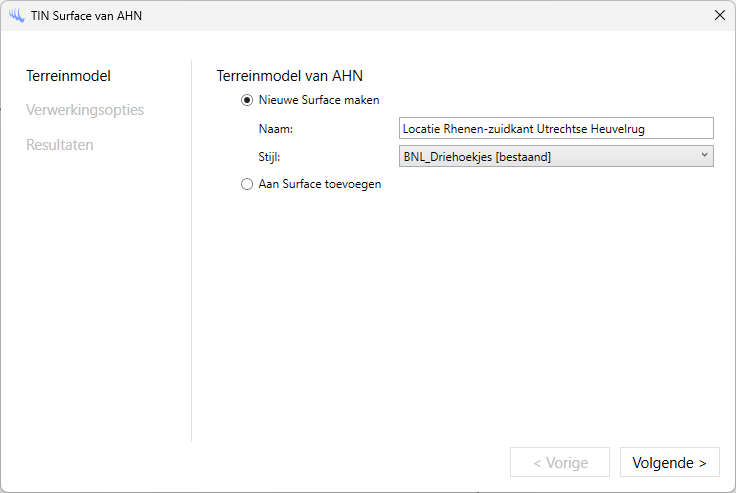Click the Terreinmodel van AHN heading
The height and width of the screenshot is (493, 736).
click(288, 76)
